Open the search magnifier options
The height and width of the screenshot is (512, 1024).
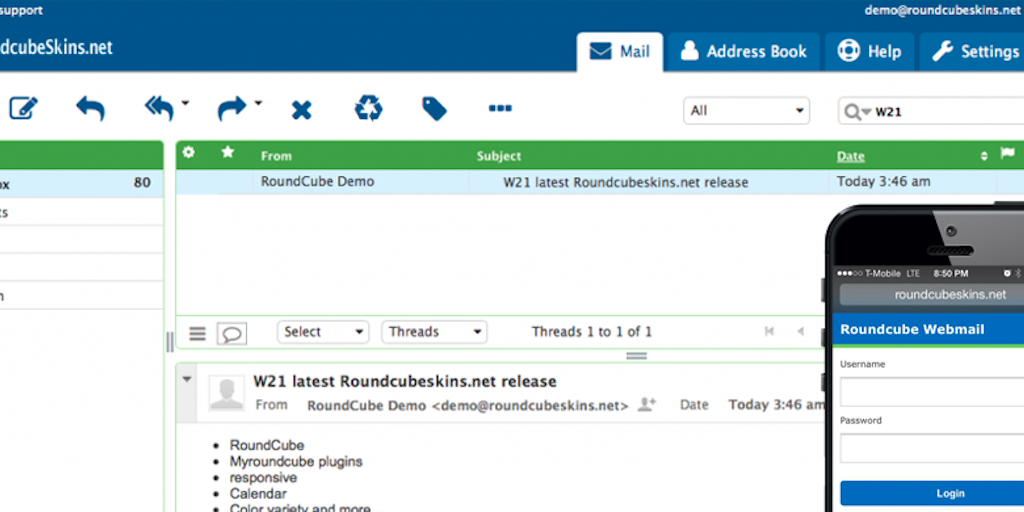(x=857, y=112)
